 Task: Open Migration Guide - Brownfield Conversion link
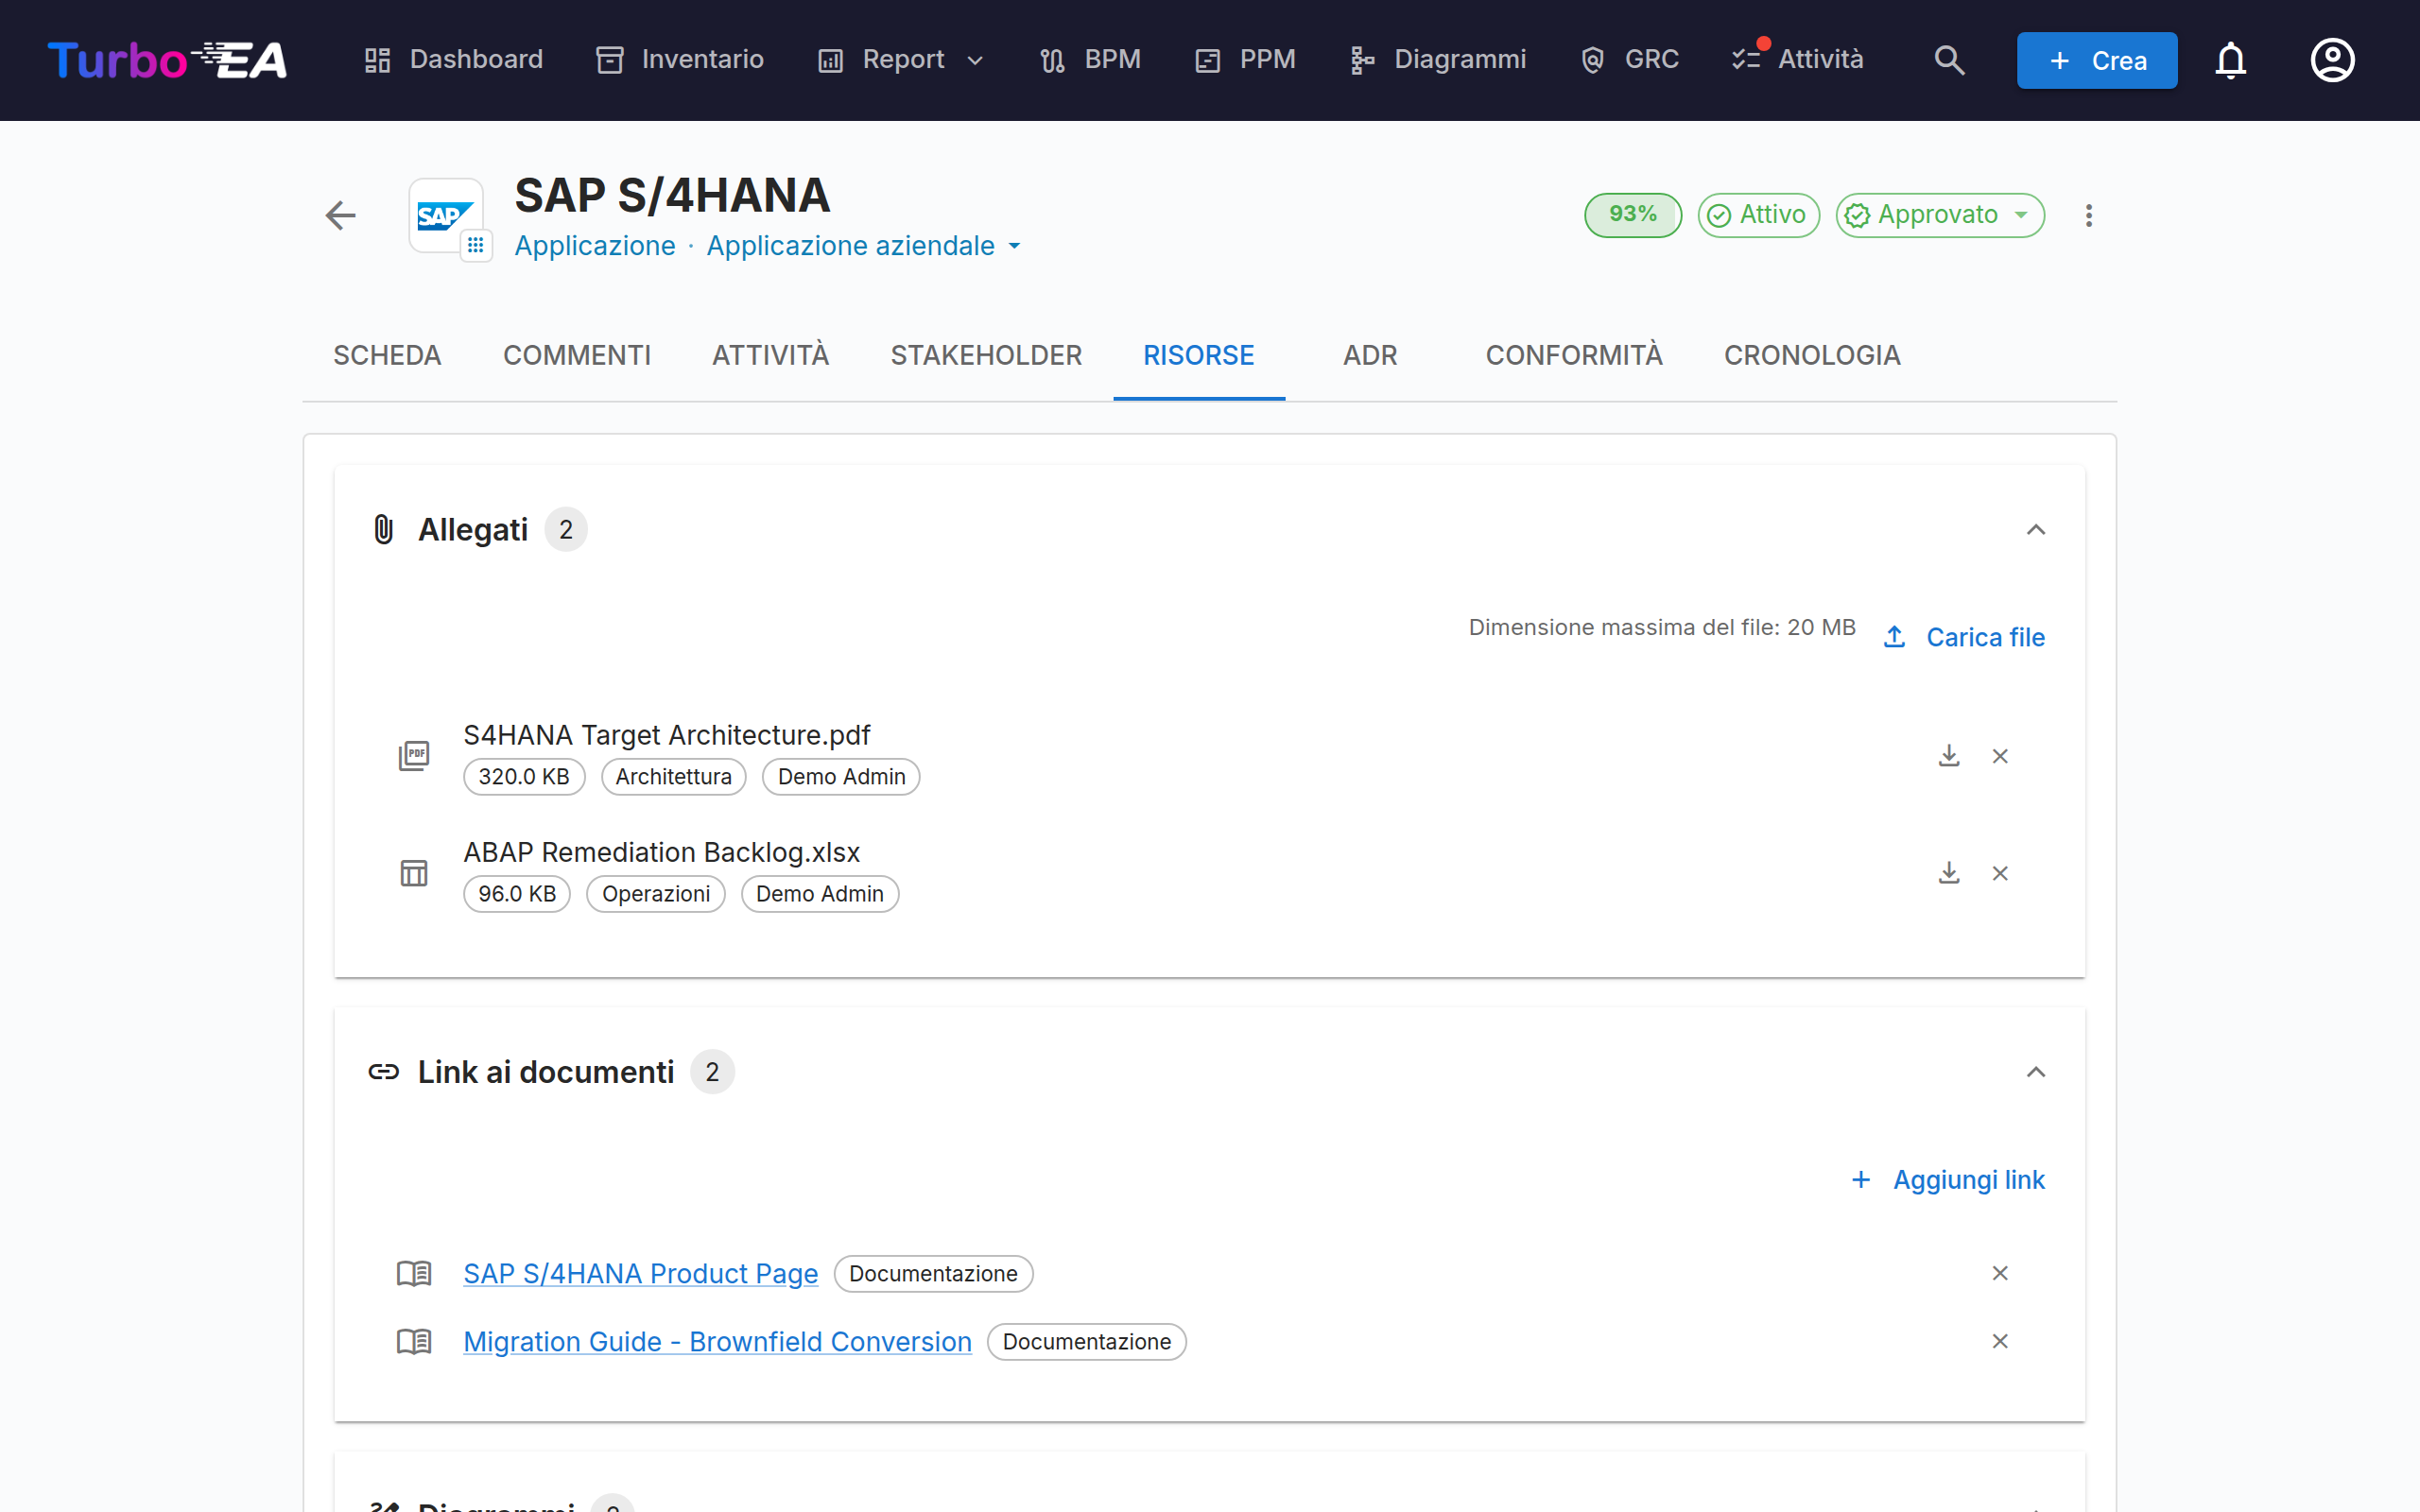tap(717, 1341)
